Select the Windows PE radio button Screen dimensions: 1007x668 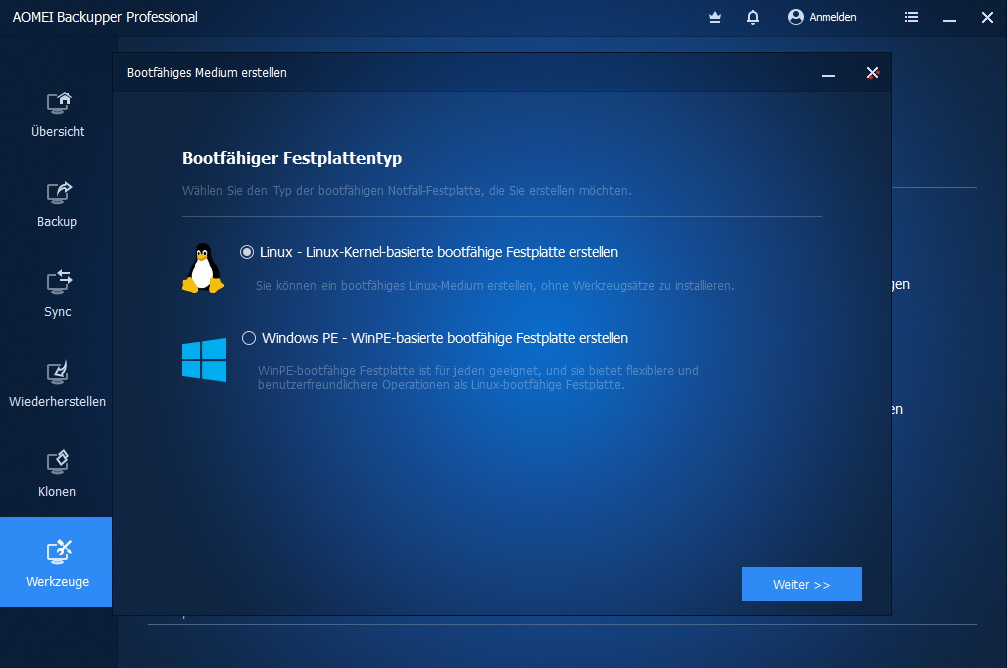[249, 338]
